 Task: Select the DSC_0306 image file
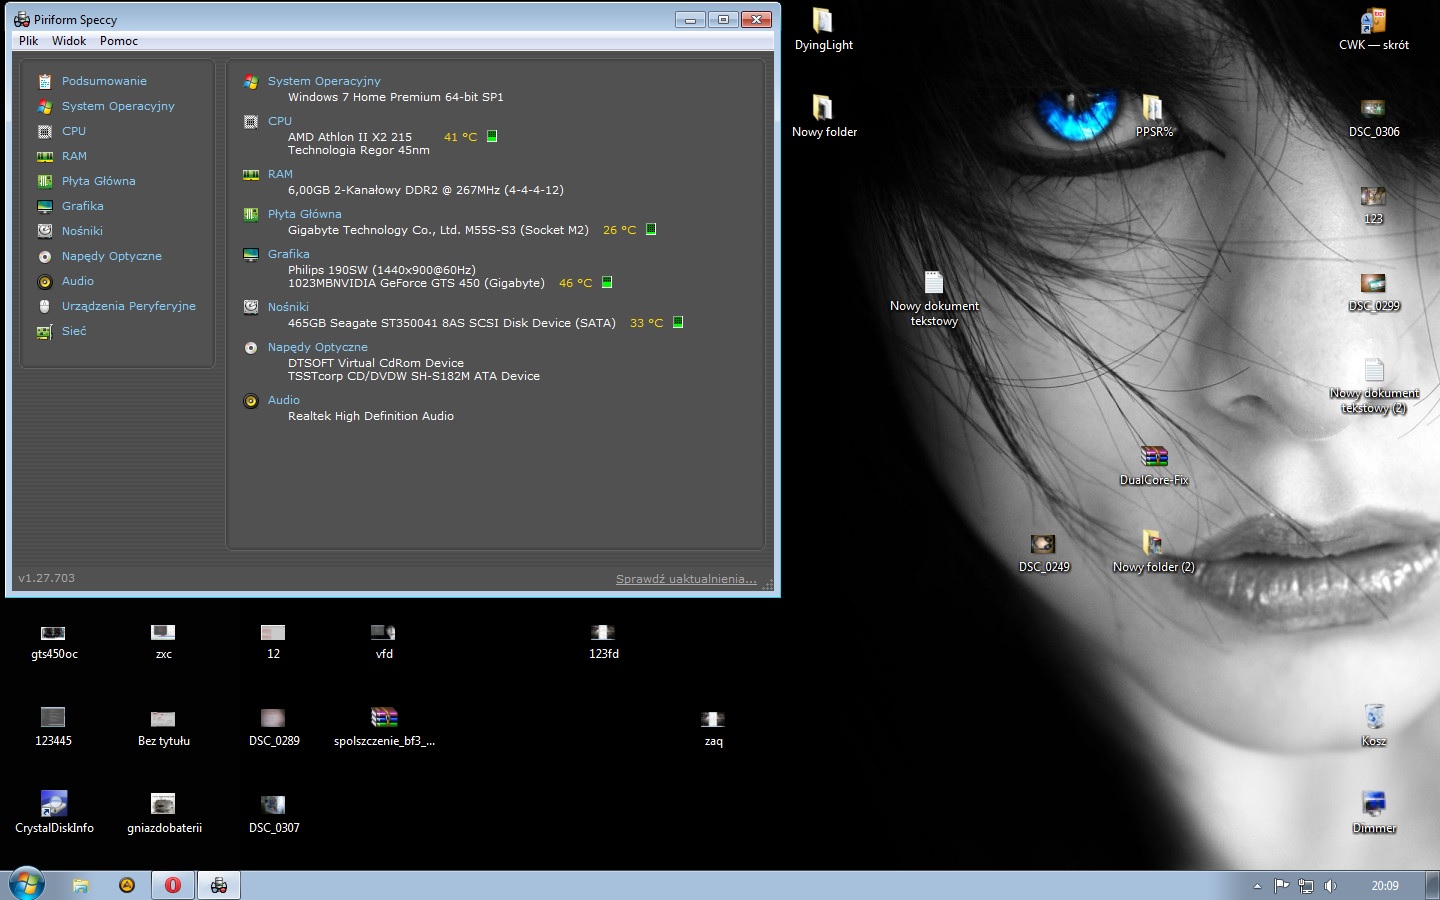click(1374, 116)
